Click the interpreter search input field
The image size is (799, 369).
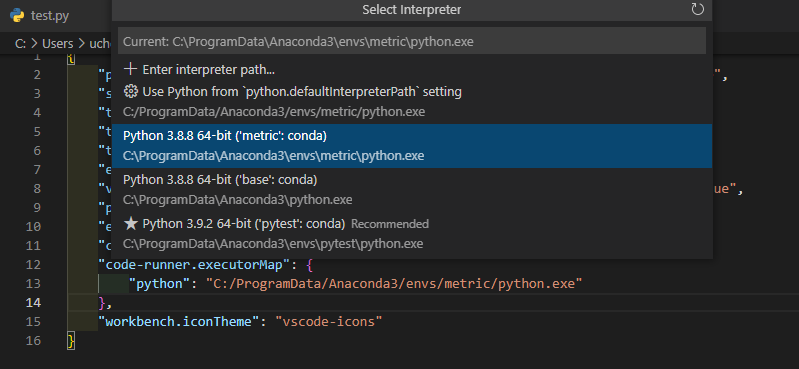click(x=412, y=41)
